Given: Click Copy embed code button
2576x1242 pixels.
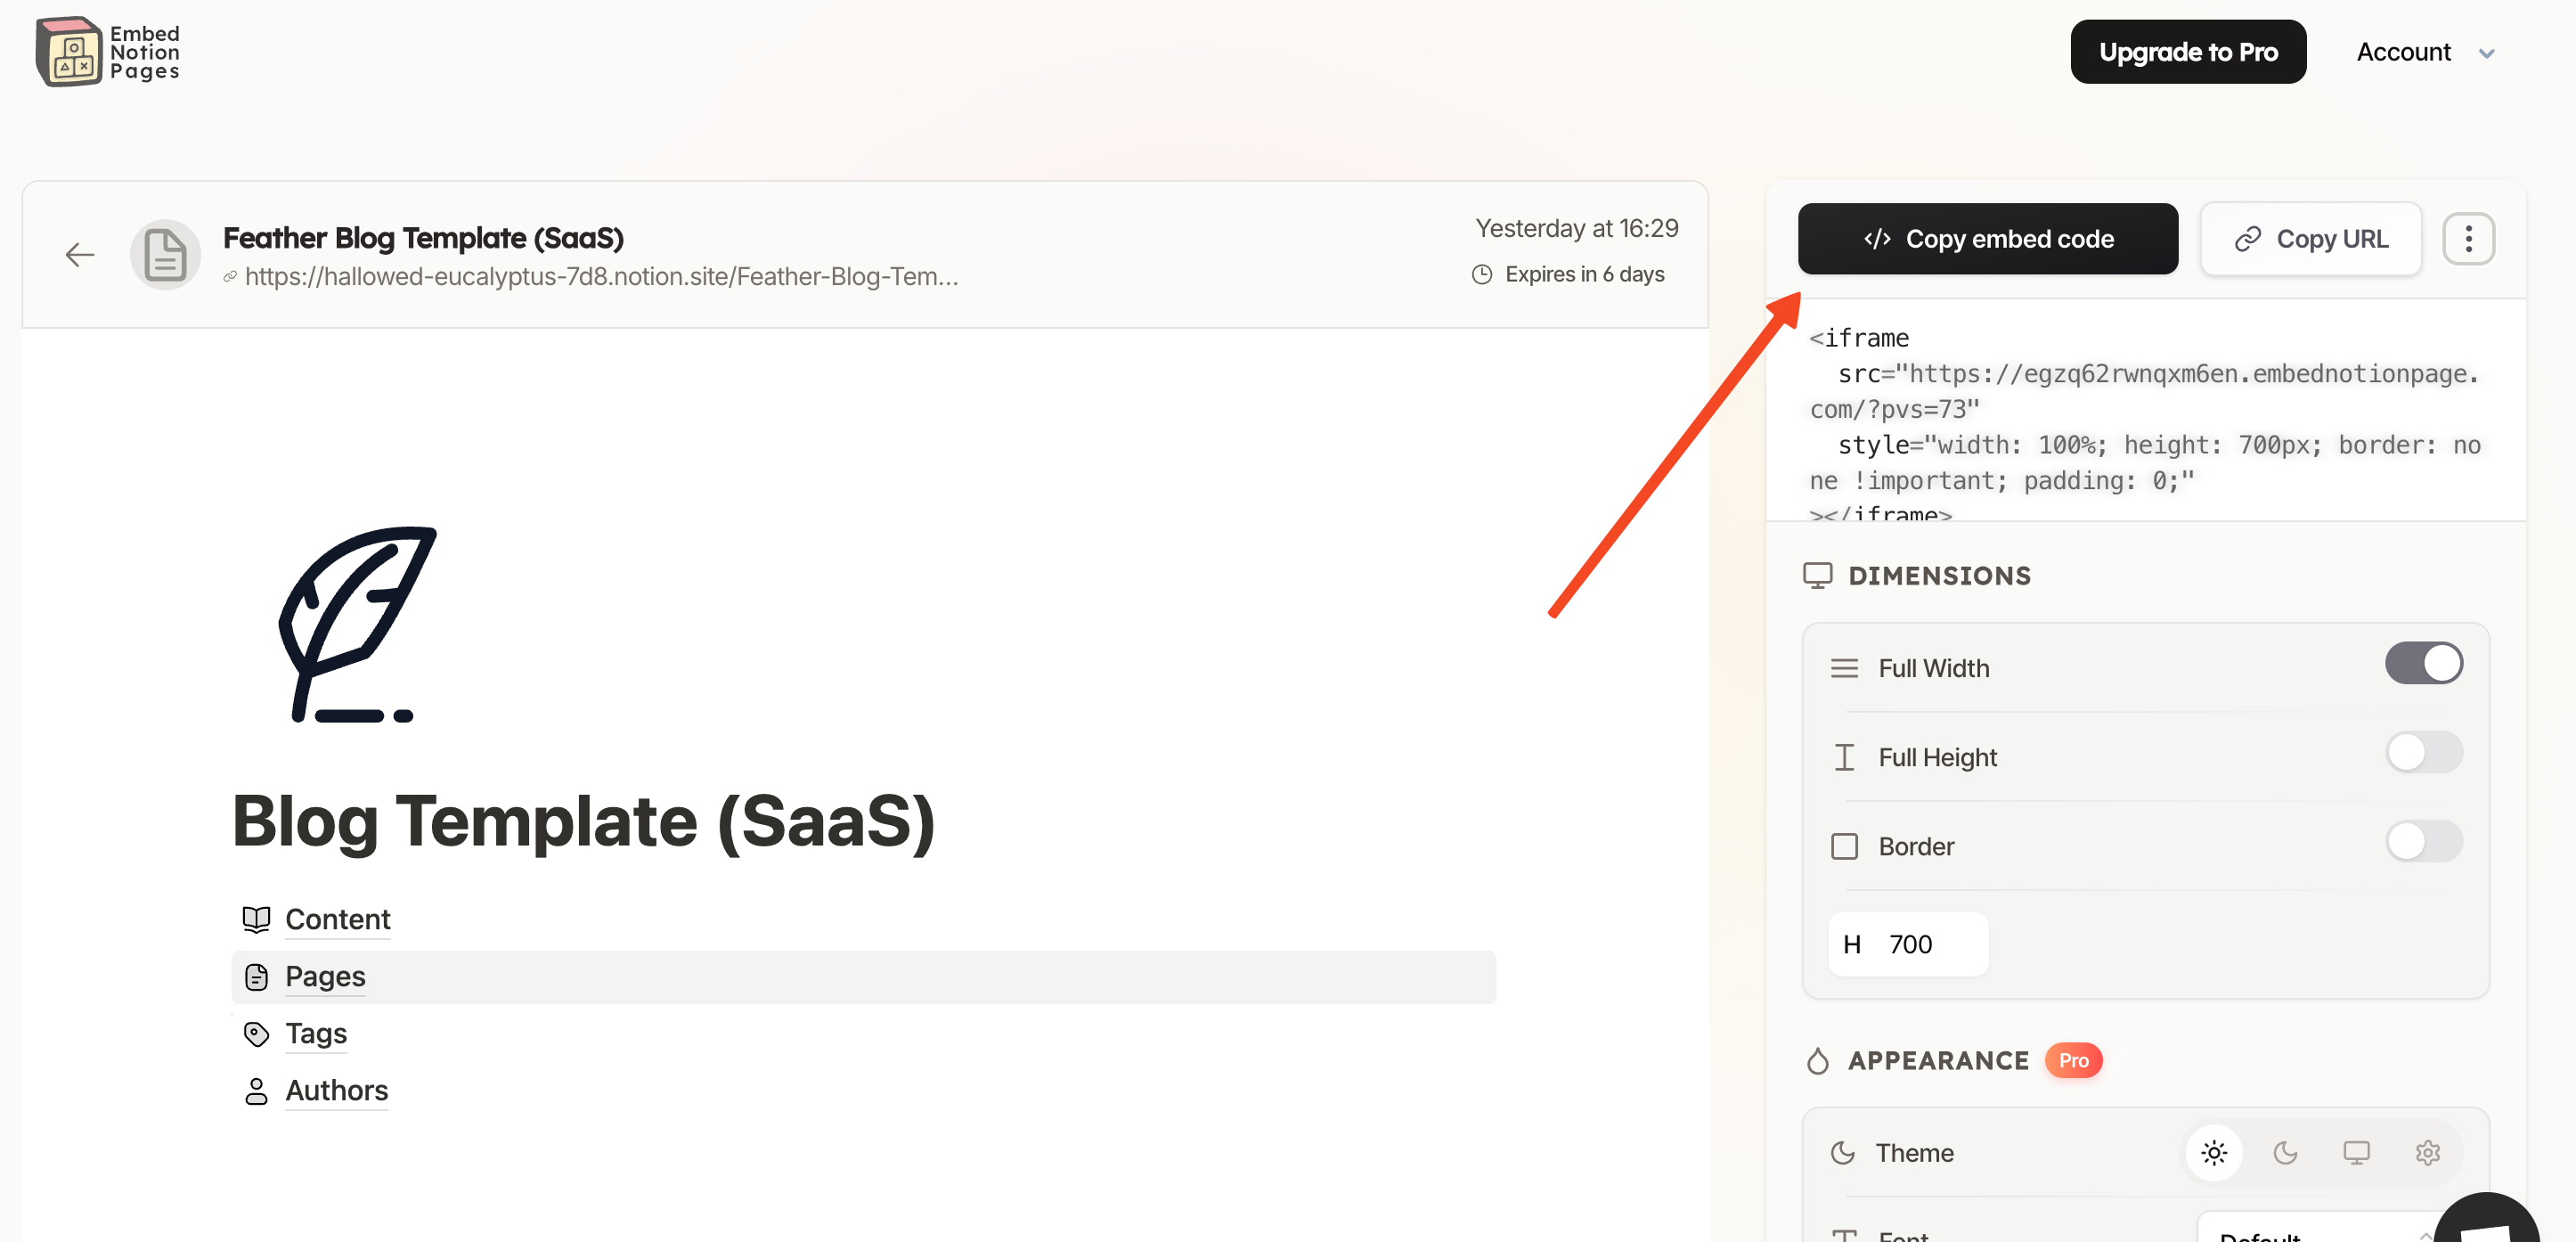Looking at the screenshot, I should coord(1987,239).
